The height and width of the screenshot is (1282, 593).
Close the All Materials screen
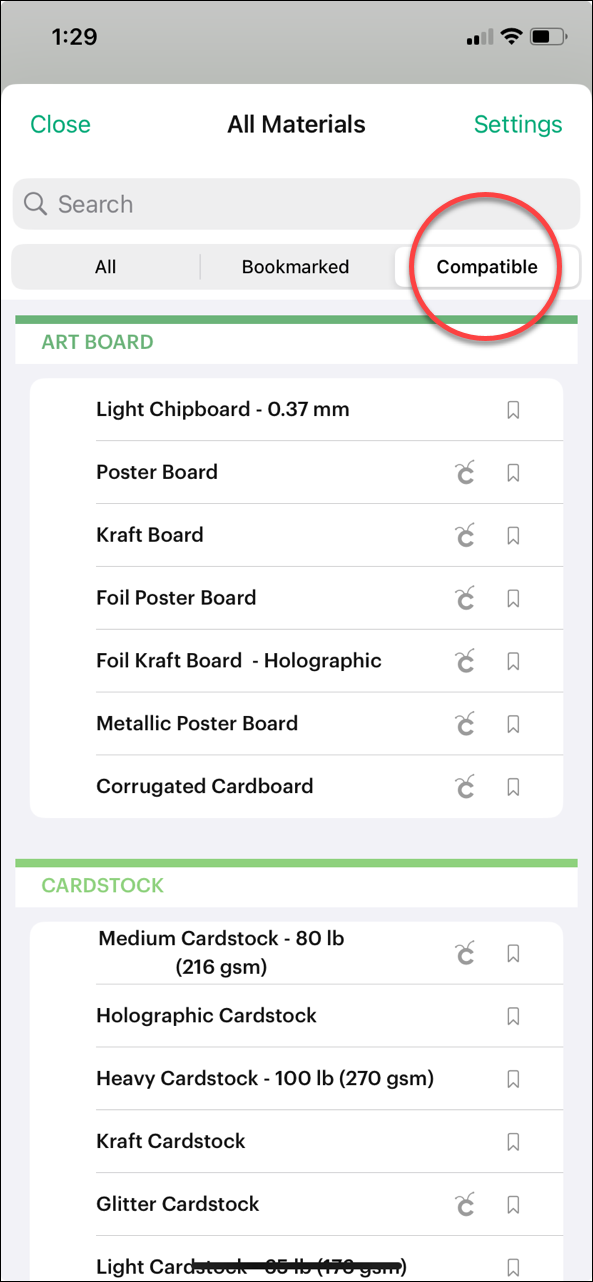[x=60, y=124]
